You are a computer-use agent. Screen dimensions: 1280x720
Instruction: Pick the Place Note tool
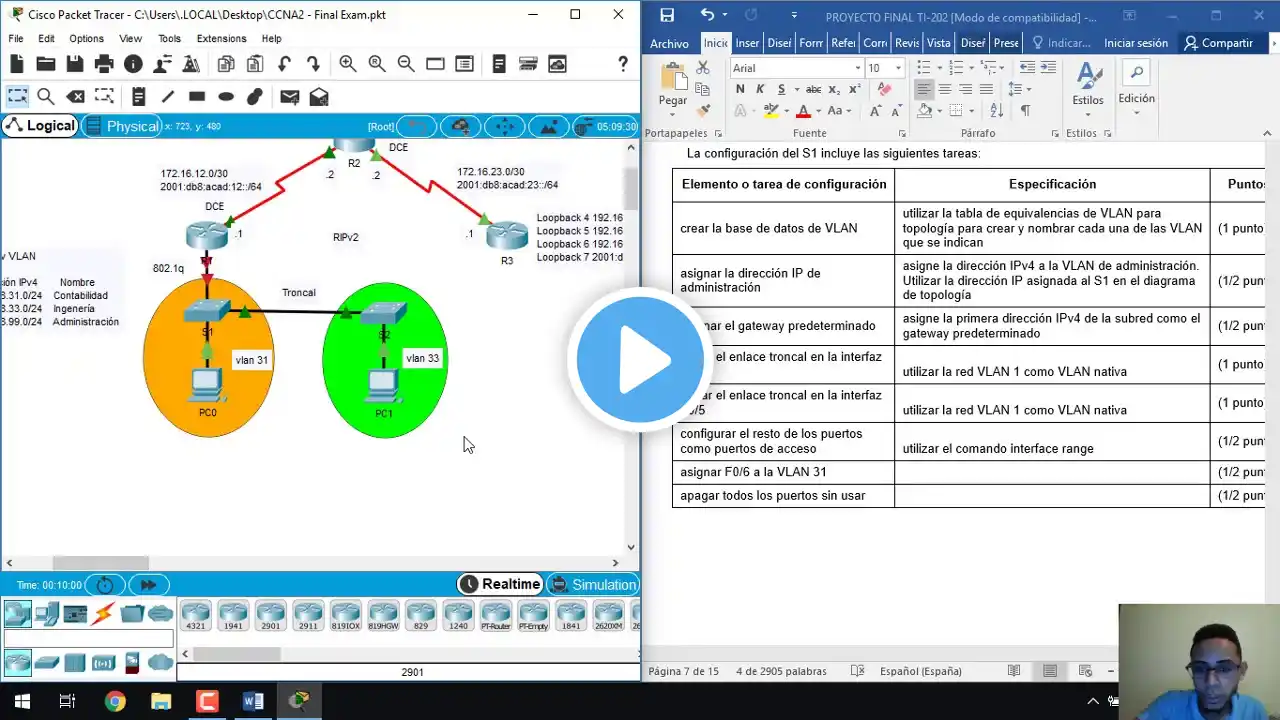tap(139, 97)
